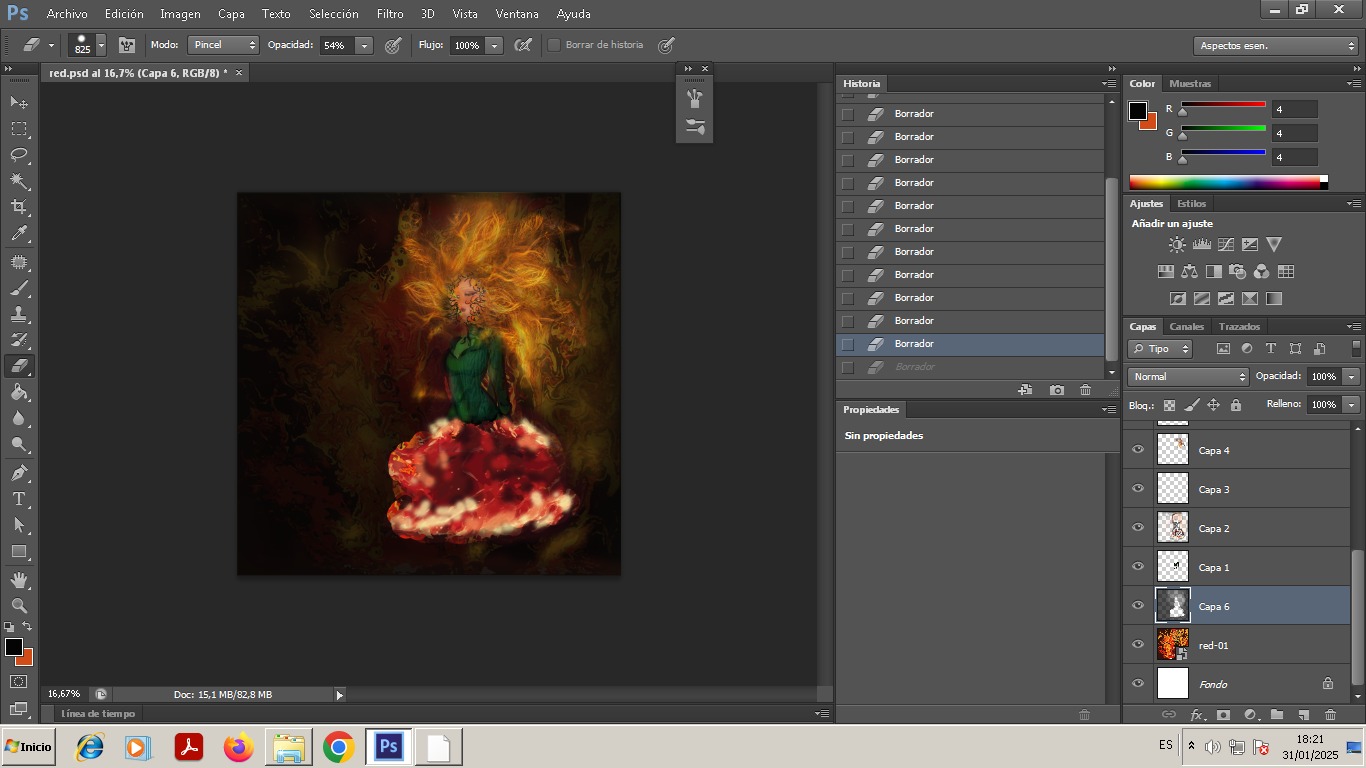The height and width of the screenshot is (768, 1366).
Task: Open Flujo slider dropdown arrow
Action: 494,45
